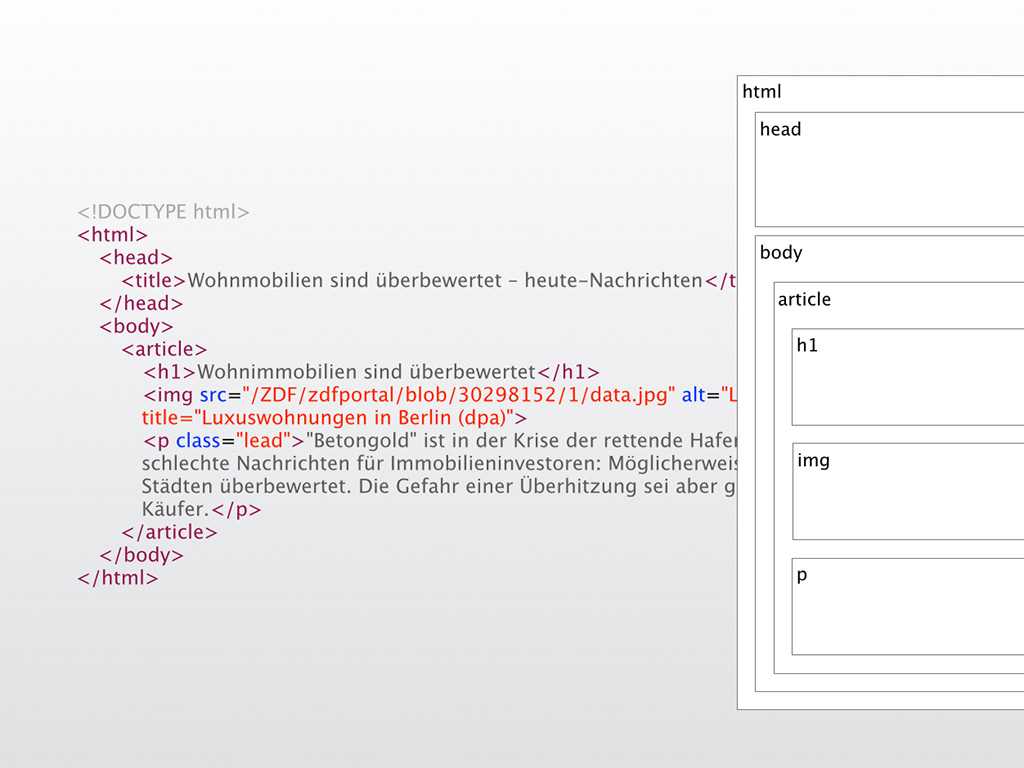Click the opening <head> tag in code
This screenshot has width=1024, height=768.
(136, 258)
